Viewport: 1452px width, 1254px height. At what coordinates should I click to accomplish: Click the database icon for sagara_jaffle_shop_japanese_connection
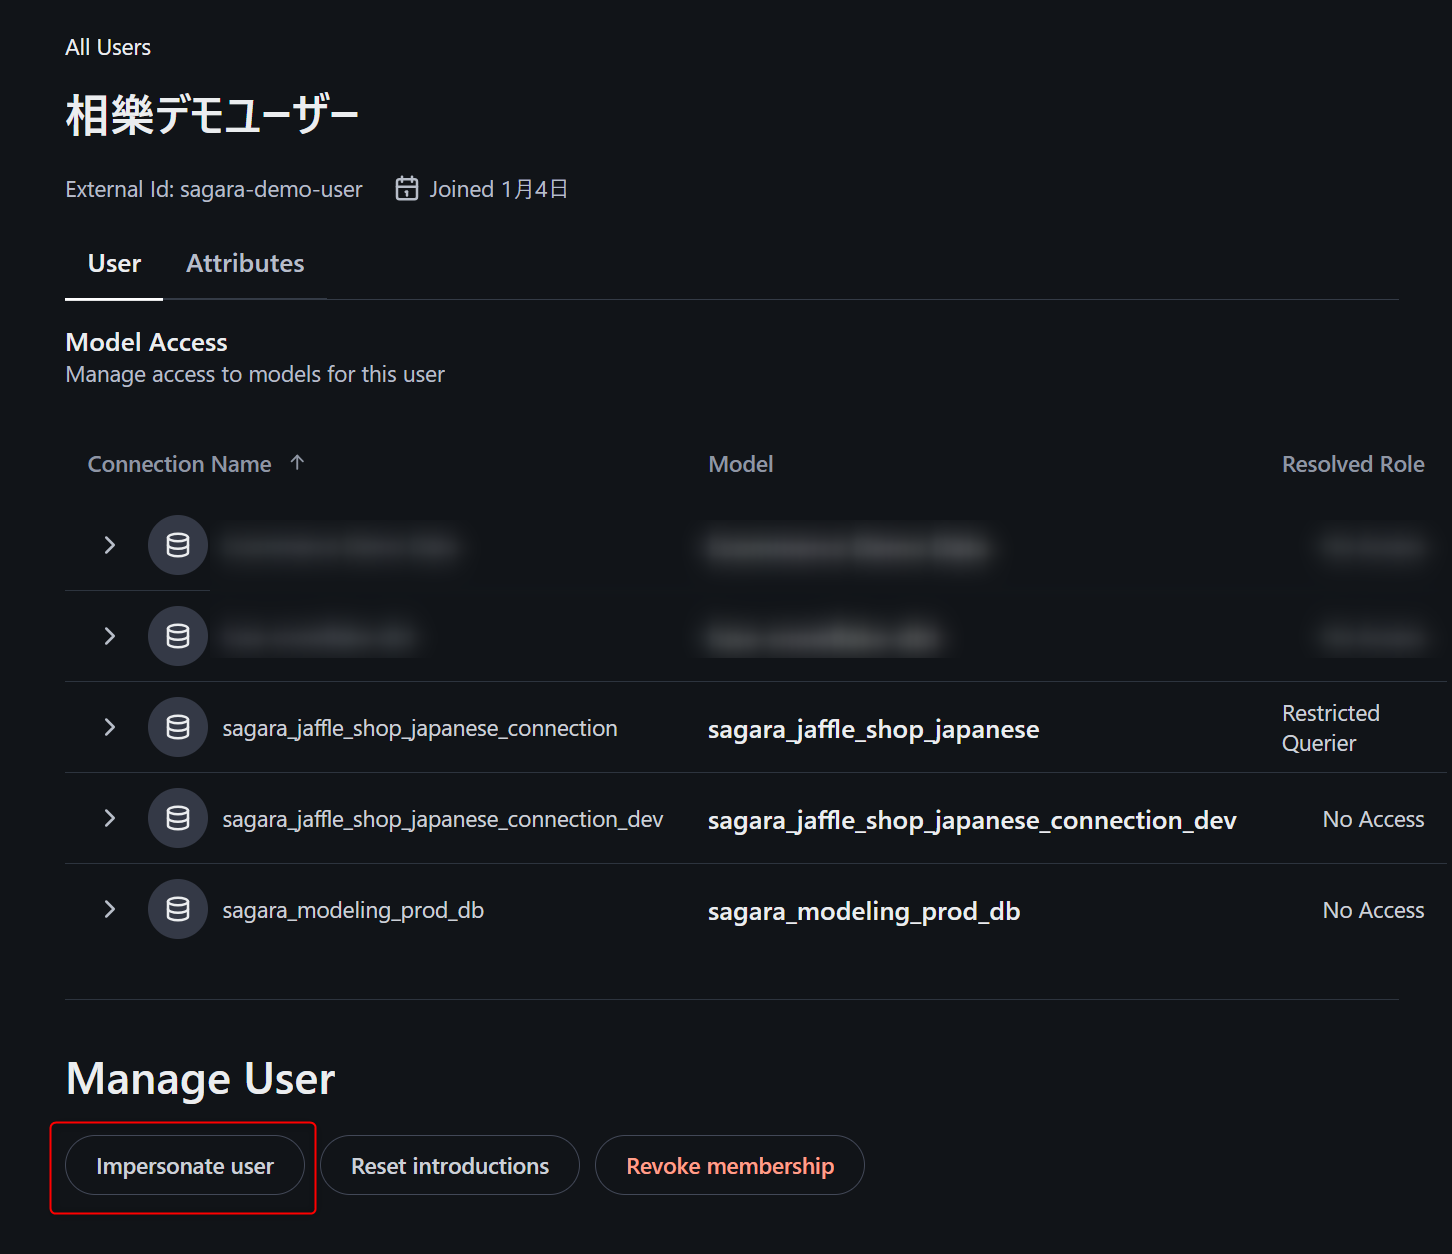[x=178, y=727]
